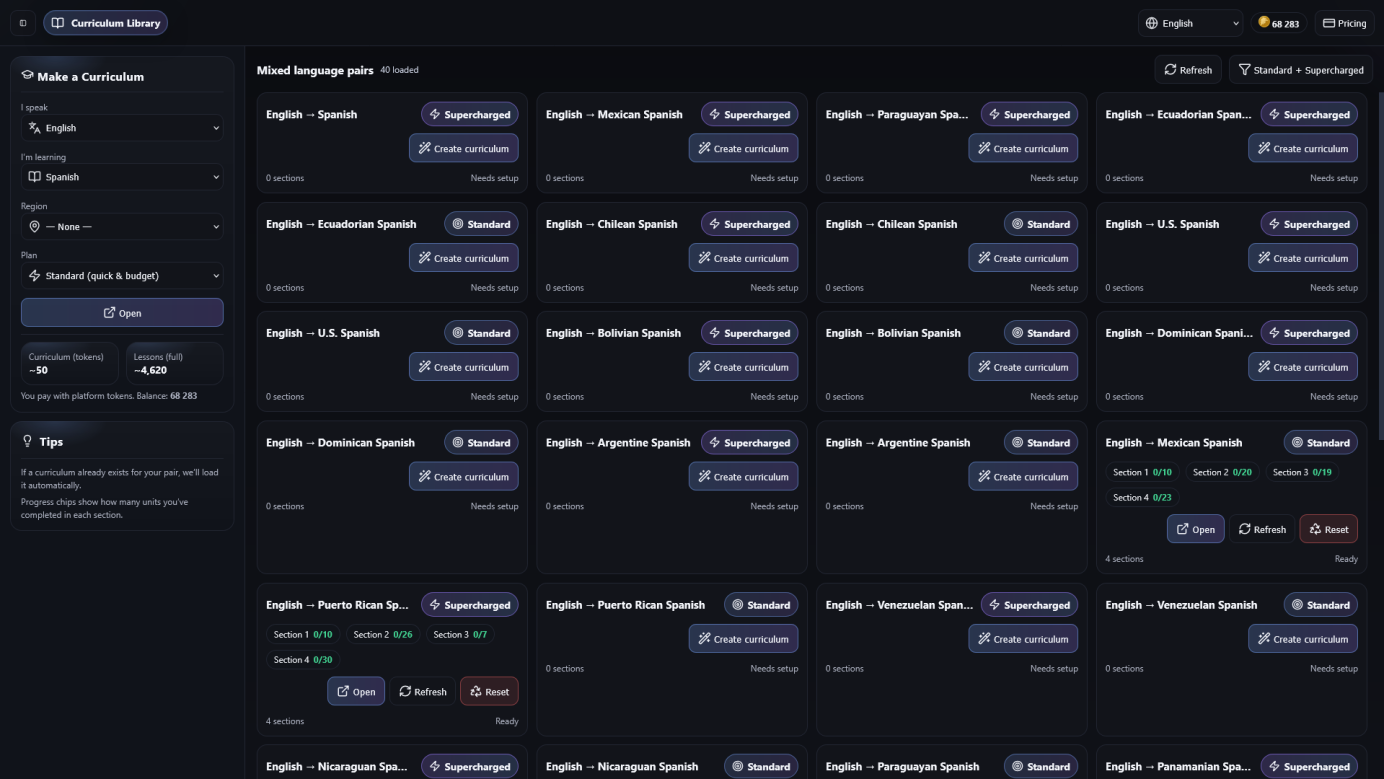This screenshot has width=1384, height=779.
Task: Open the Plan dropdown showing Standard (quick & budget)
Action: point(122,276)
